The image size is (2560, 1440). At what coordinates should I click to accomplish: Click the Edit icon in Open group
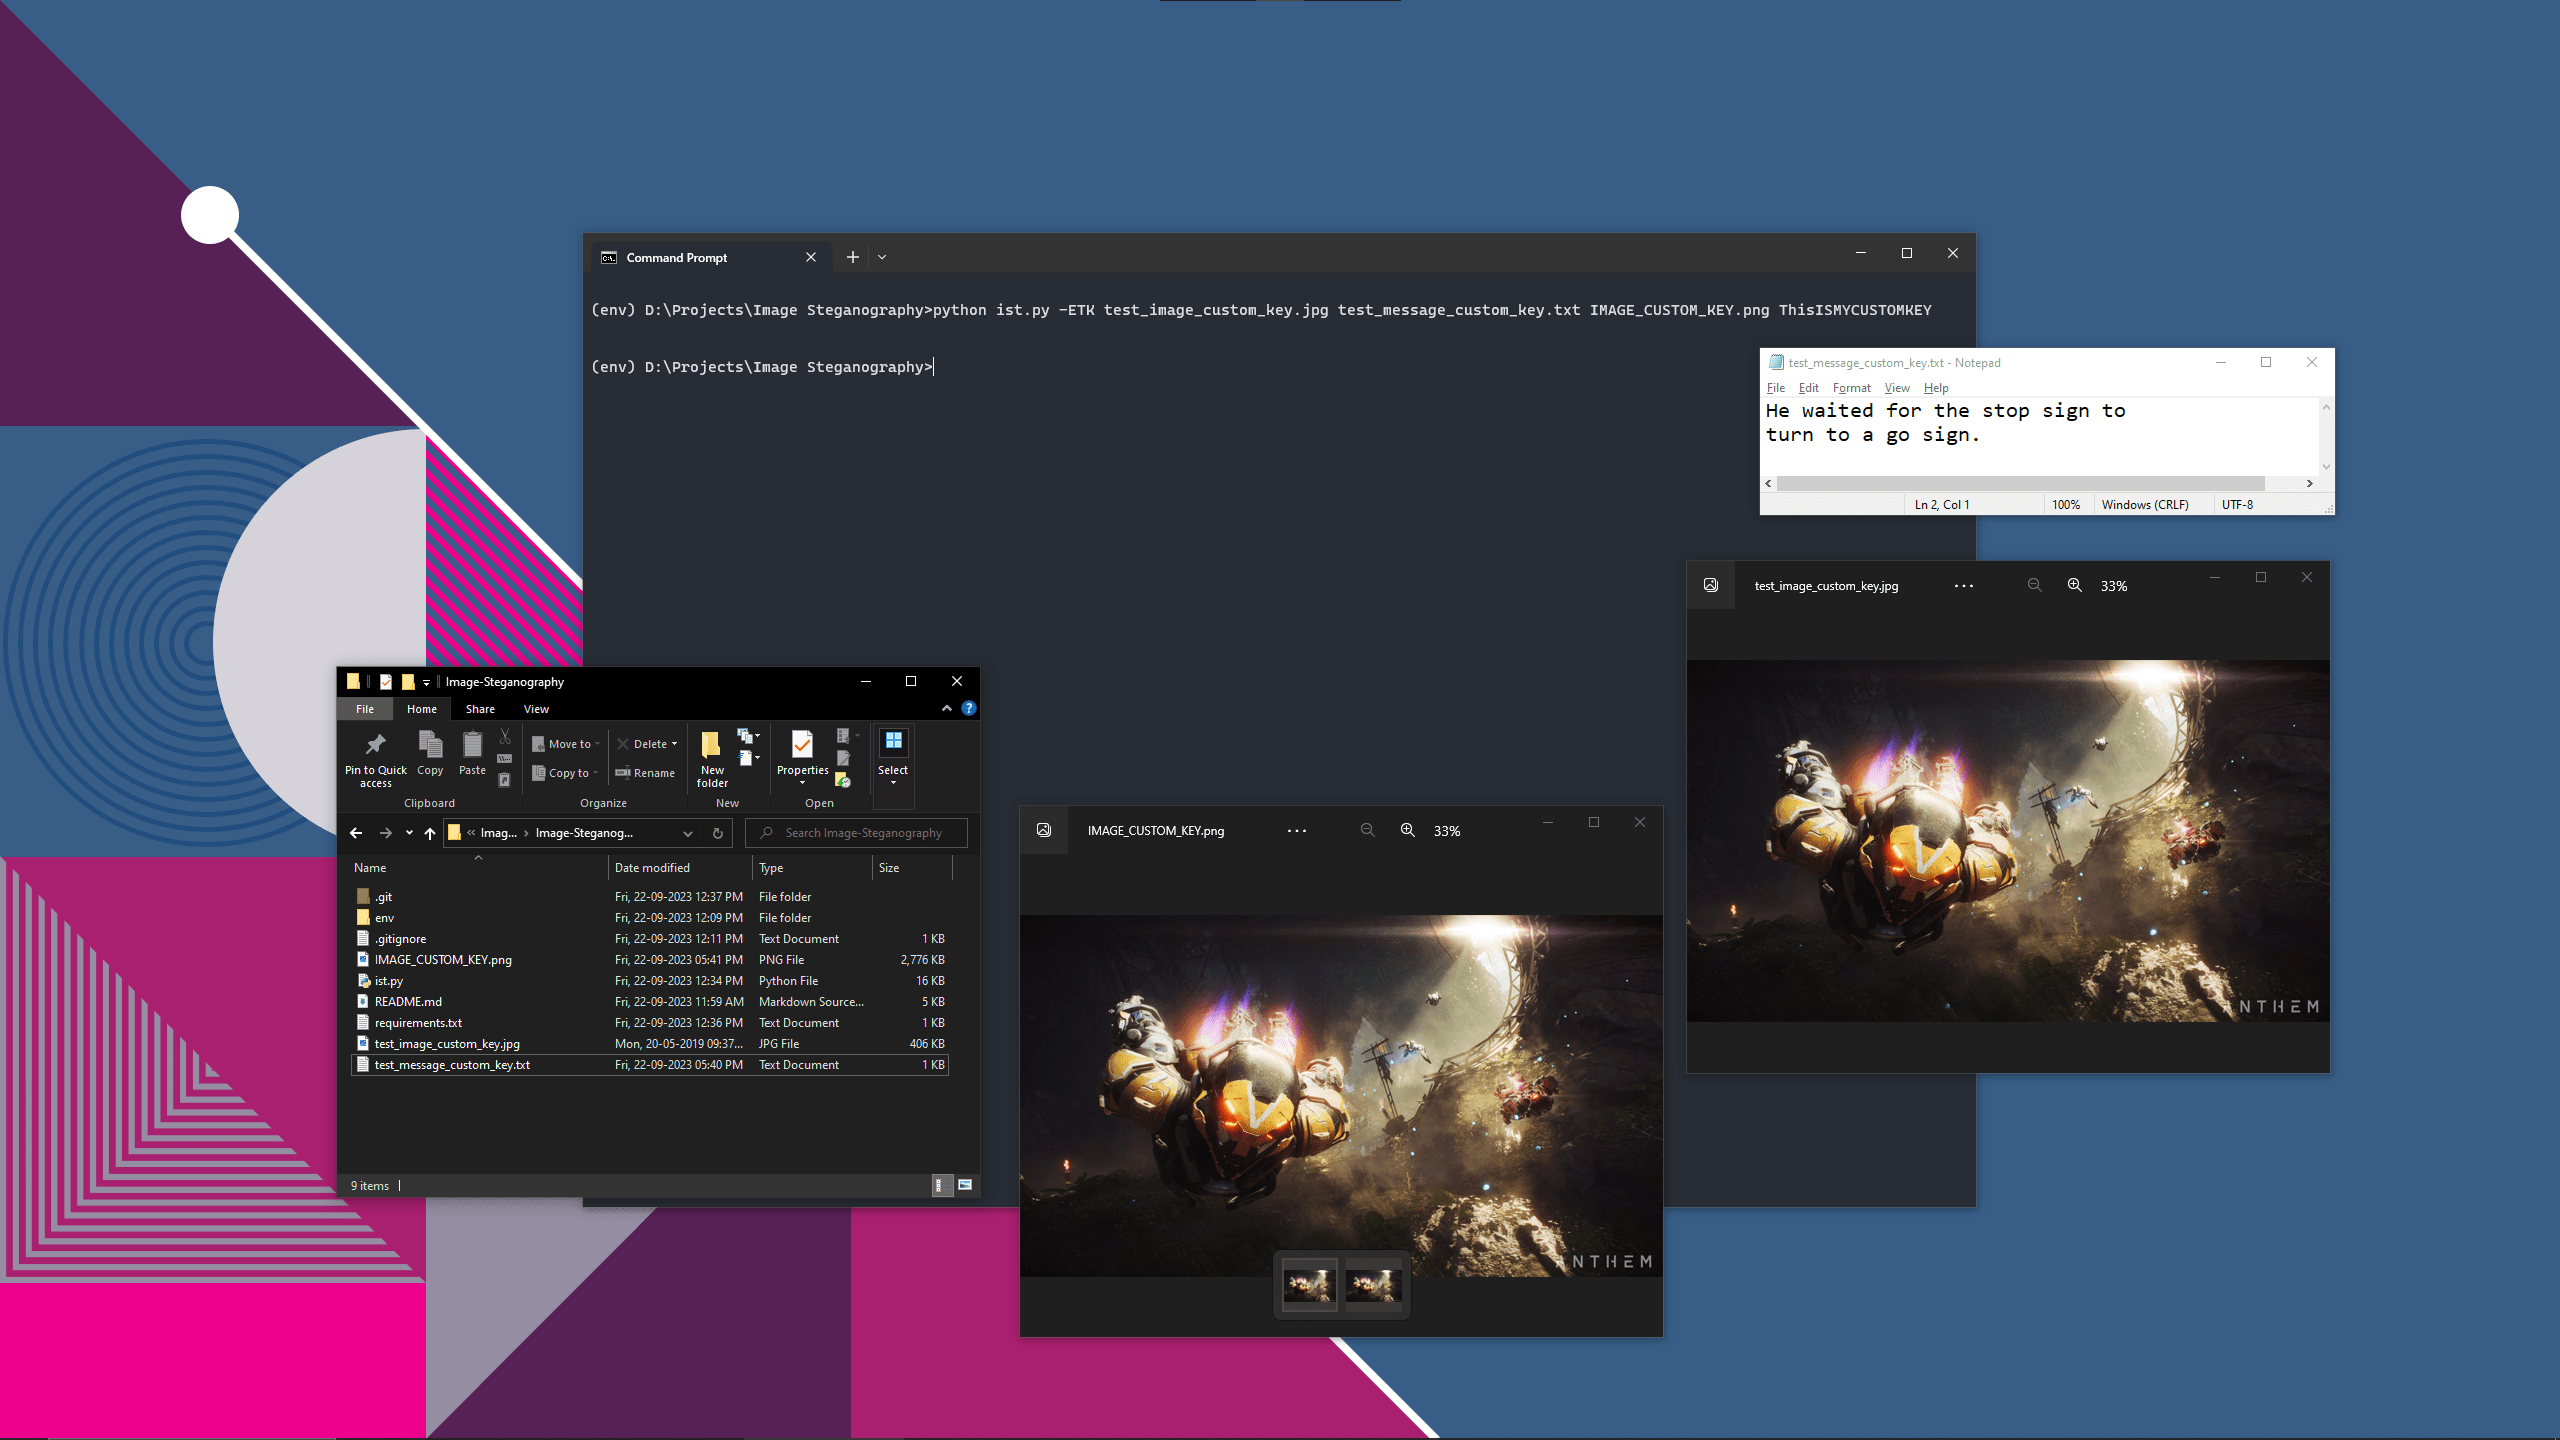(x=843, y=758)
